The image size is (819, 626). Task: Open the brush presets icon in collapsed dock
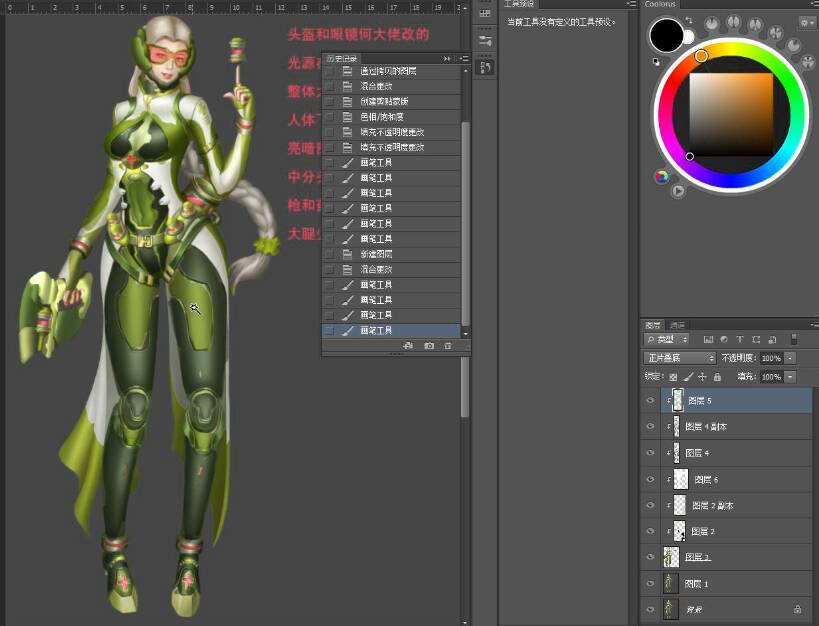(485, 40)
